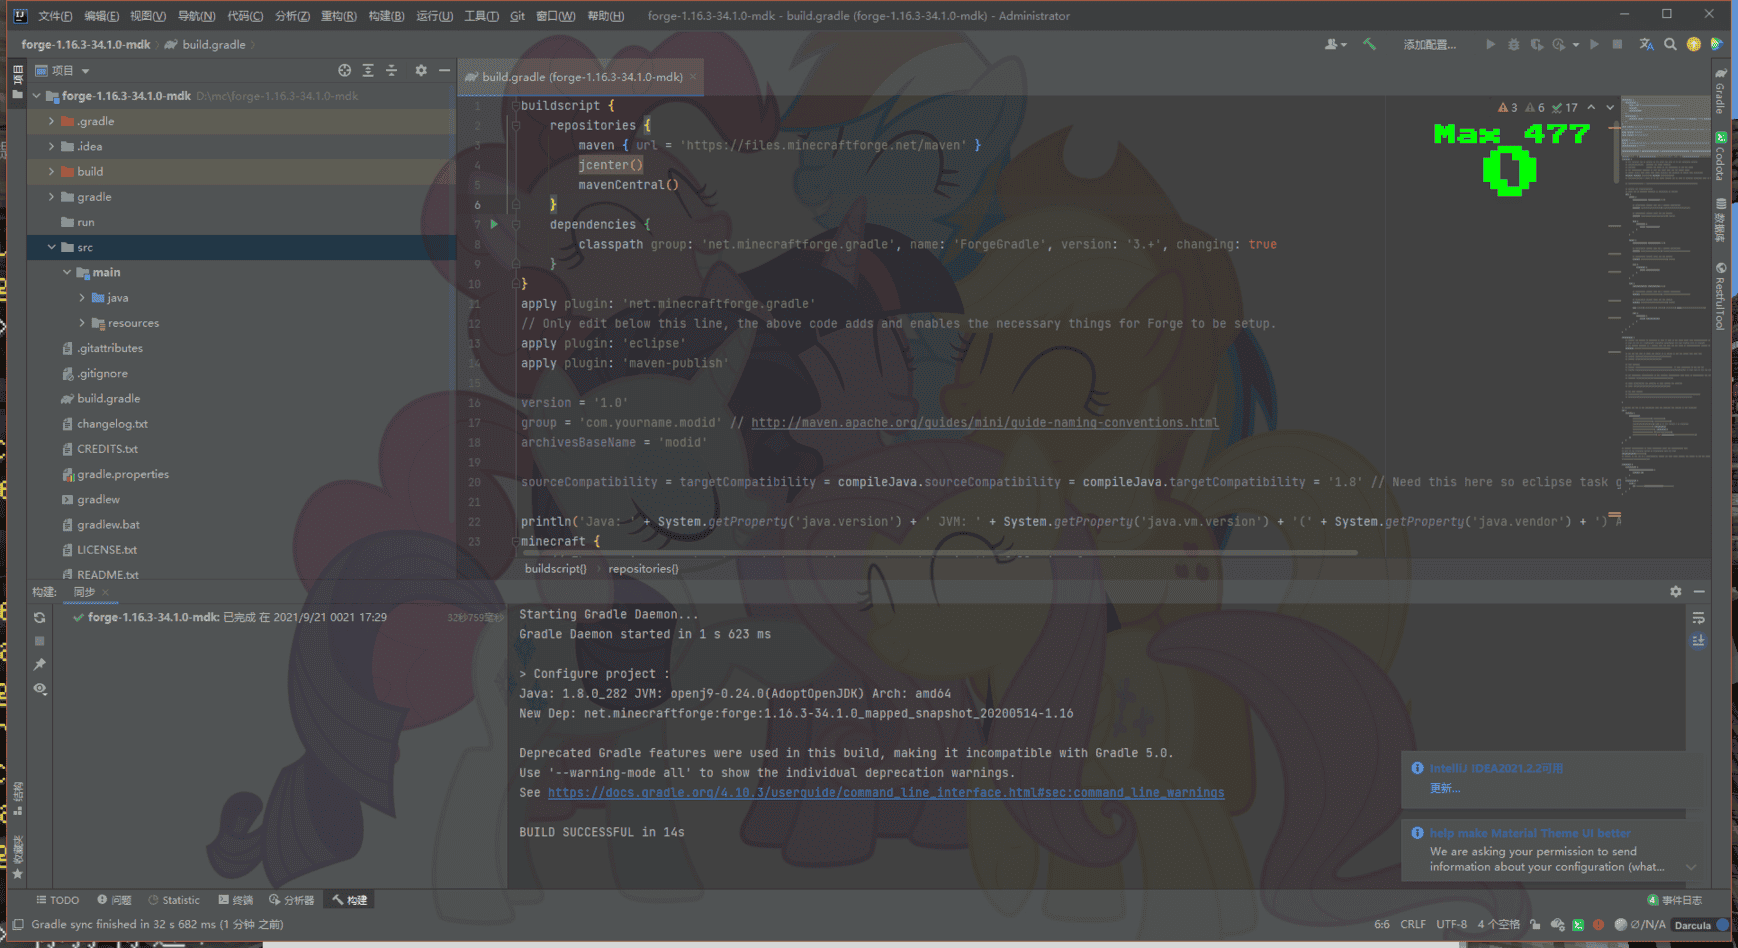
Task: Click the locate-file target icon in Project panel
Action: (344, 70)
